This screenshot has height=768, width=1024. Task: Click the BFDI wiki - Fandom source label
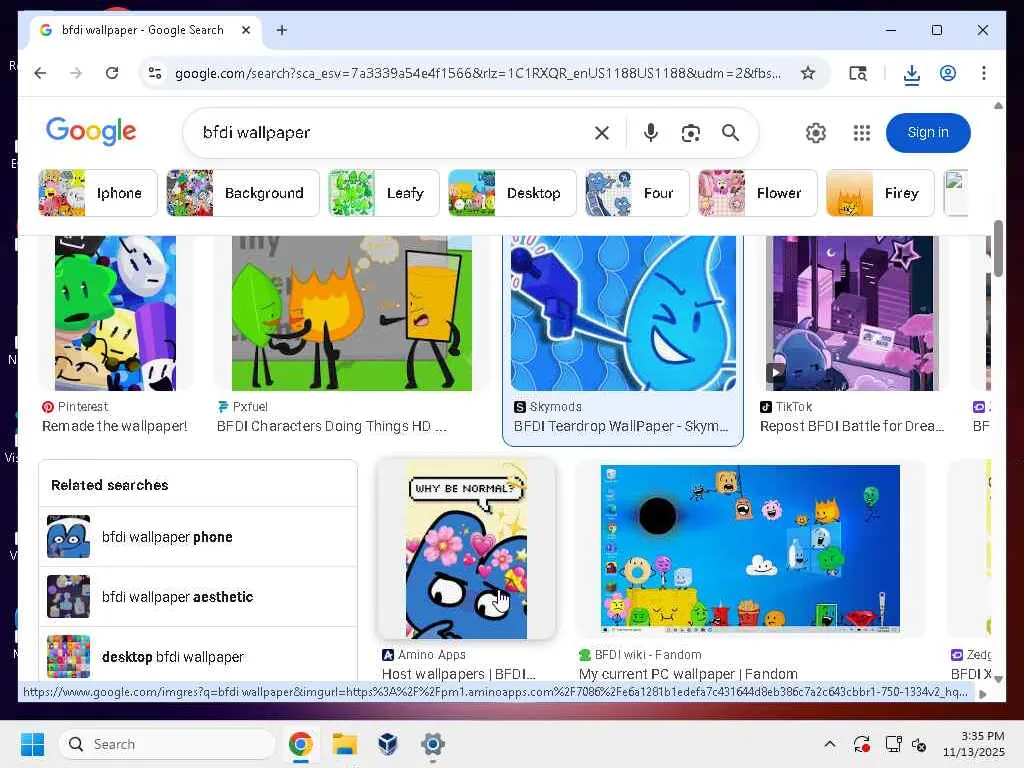[x=648, y=654]
